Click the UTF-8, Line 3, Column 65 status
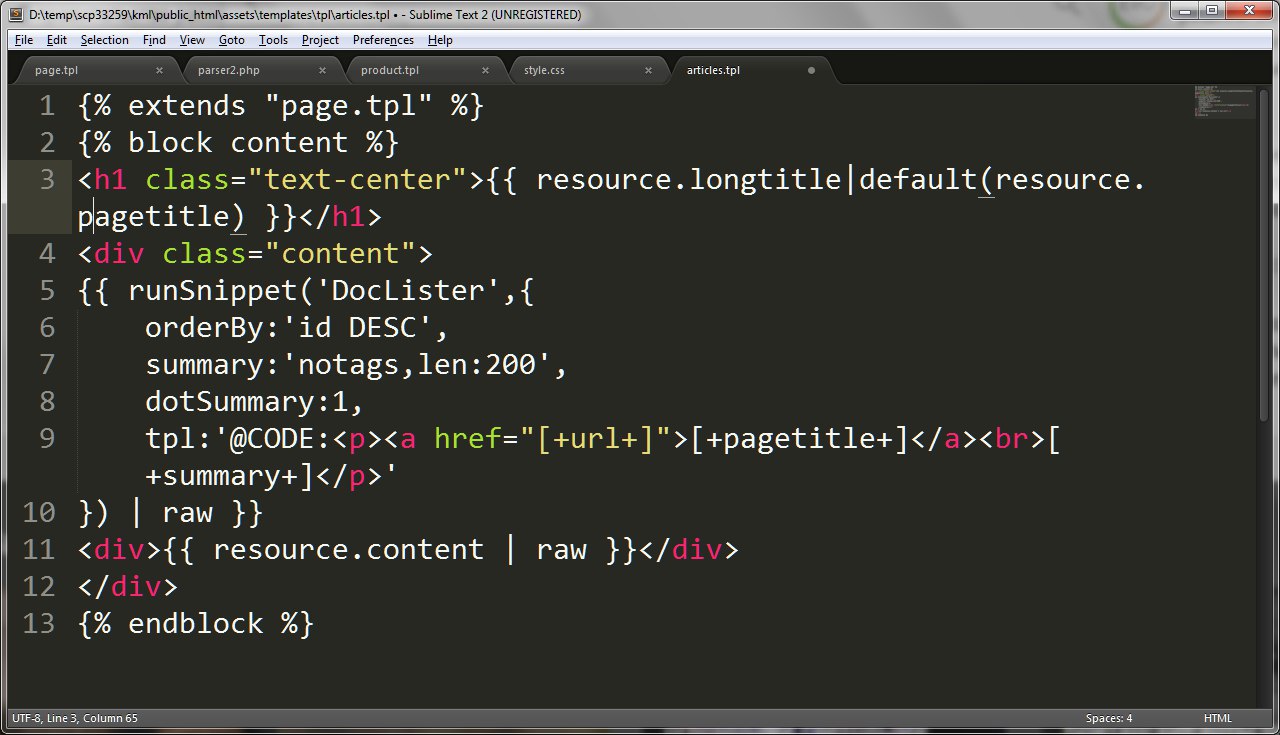The width and height of the screenshot is (1280, 735). pos(75,718)
